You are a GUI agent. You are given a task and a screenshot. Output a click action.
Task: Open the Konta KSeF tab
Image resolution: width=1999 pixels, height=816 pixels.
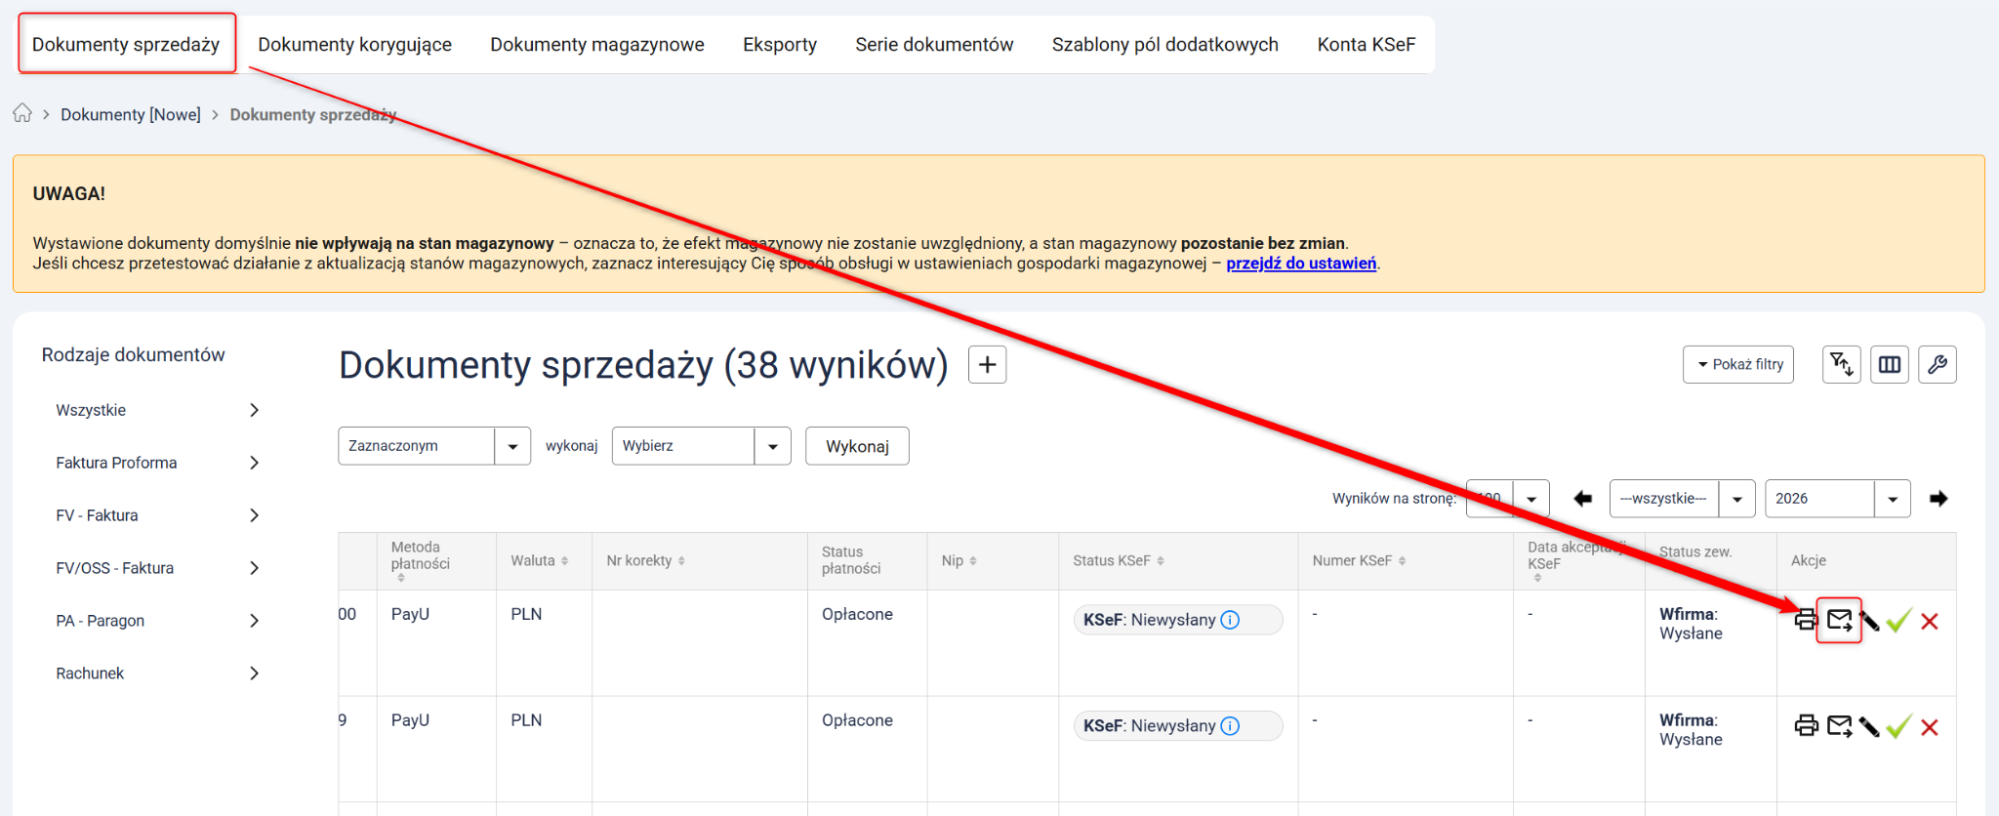[1366, 44]
